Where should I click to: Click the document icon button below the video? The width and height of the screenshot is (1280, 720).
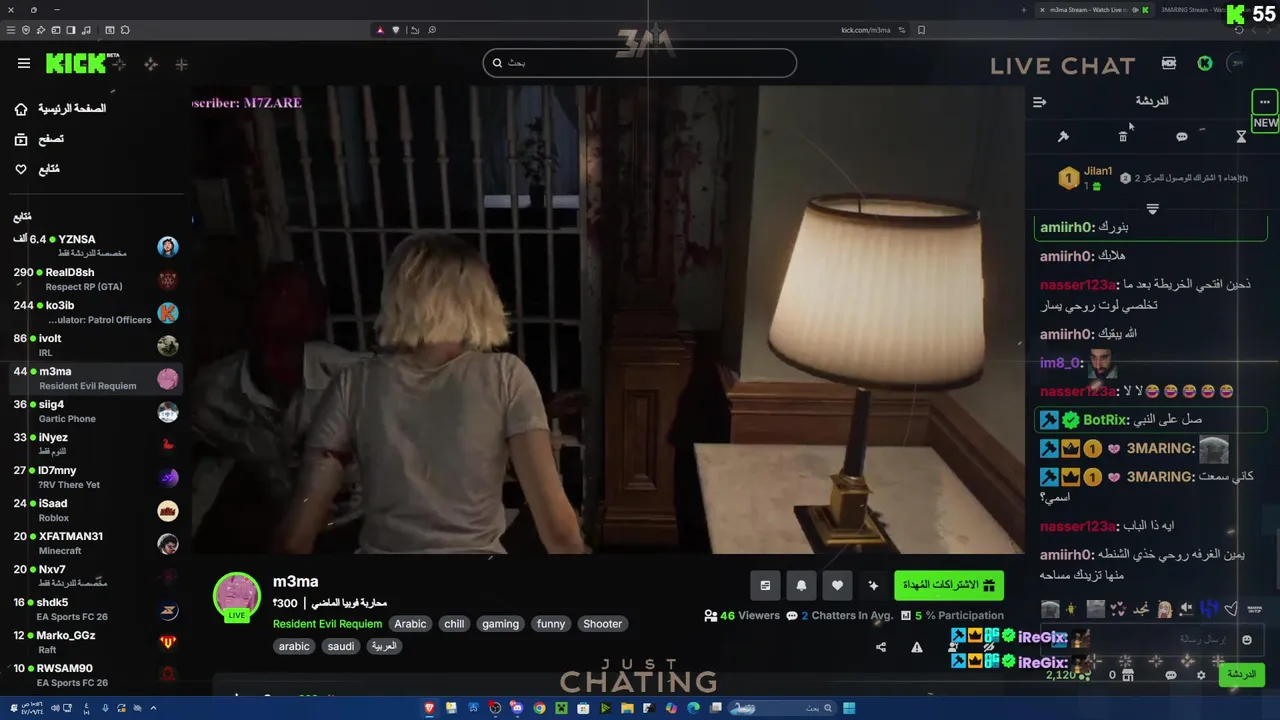point(765,585)
